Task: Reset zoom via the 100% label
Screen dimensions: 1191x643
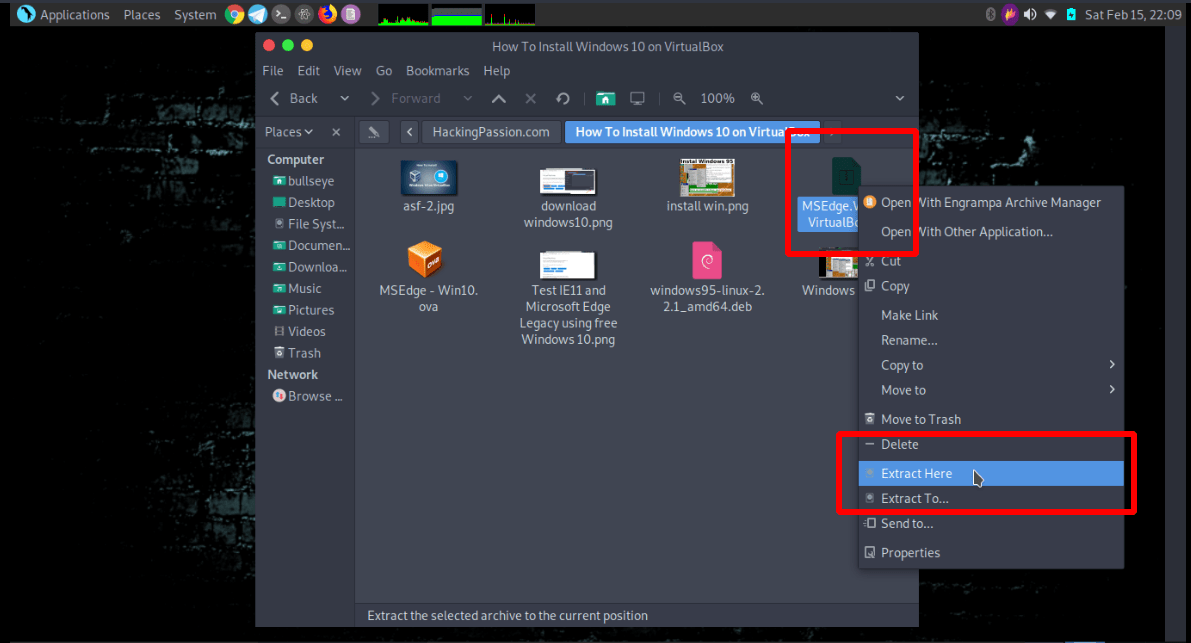Action: pos(717,99)
